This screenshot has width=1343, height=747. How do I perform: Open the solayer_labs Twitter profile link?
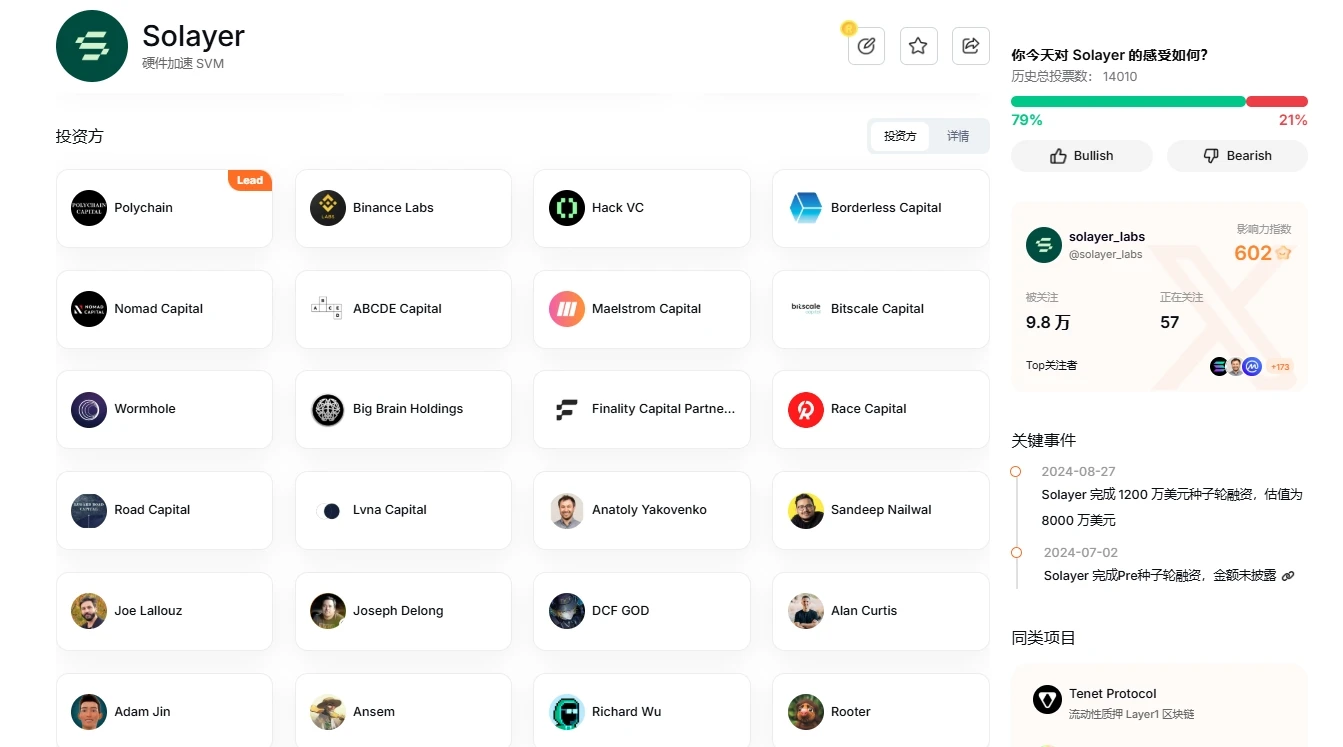1106,237
